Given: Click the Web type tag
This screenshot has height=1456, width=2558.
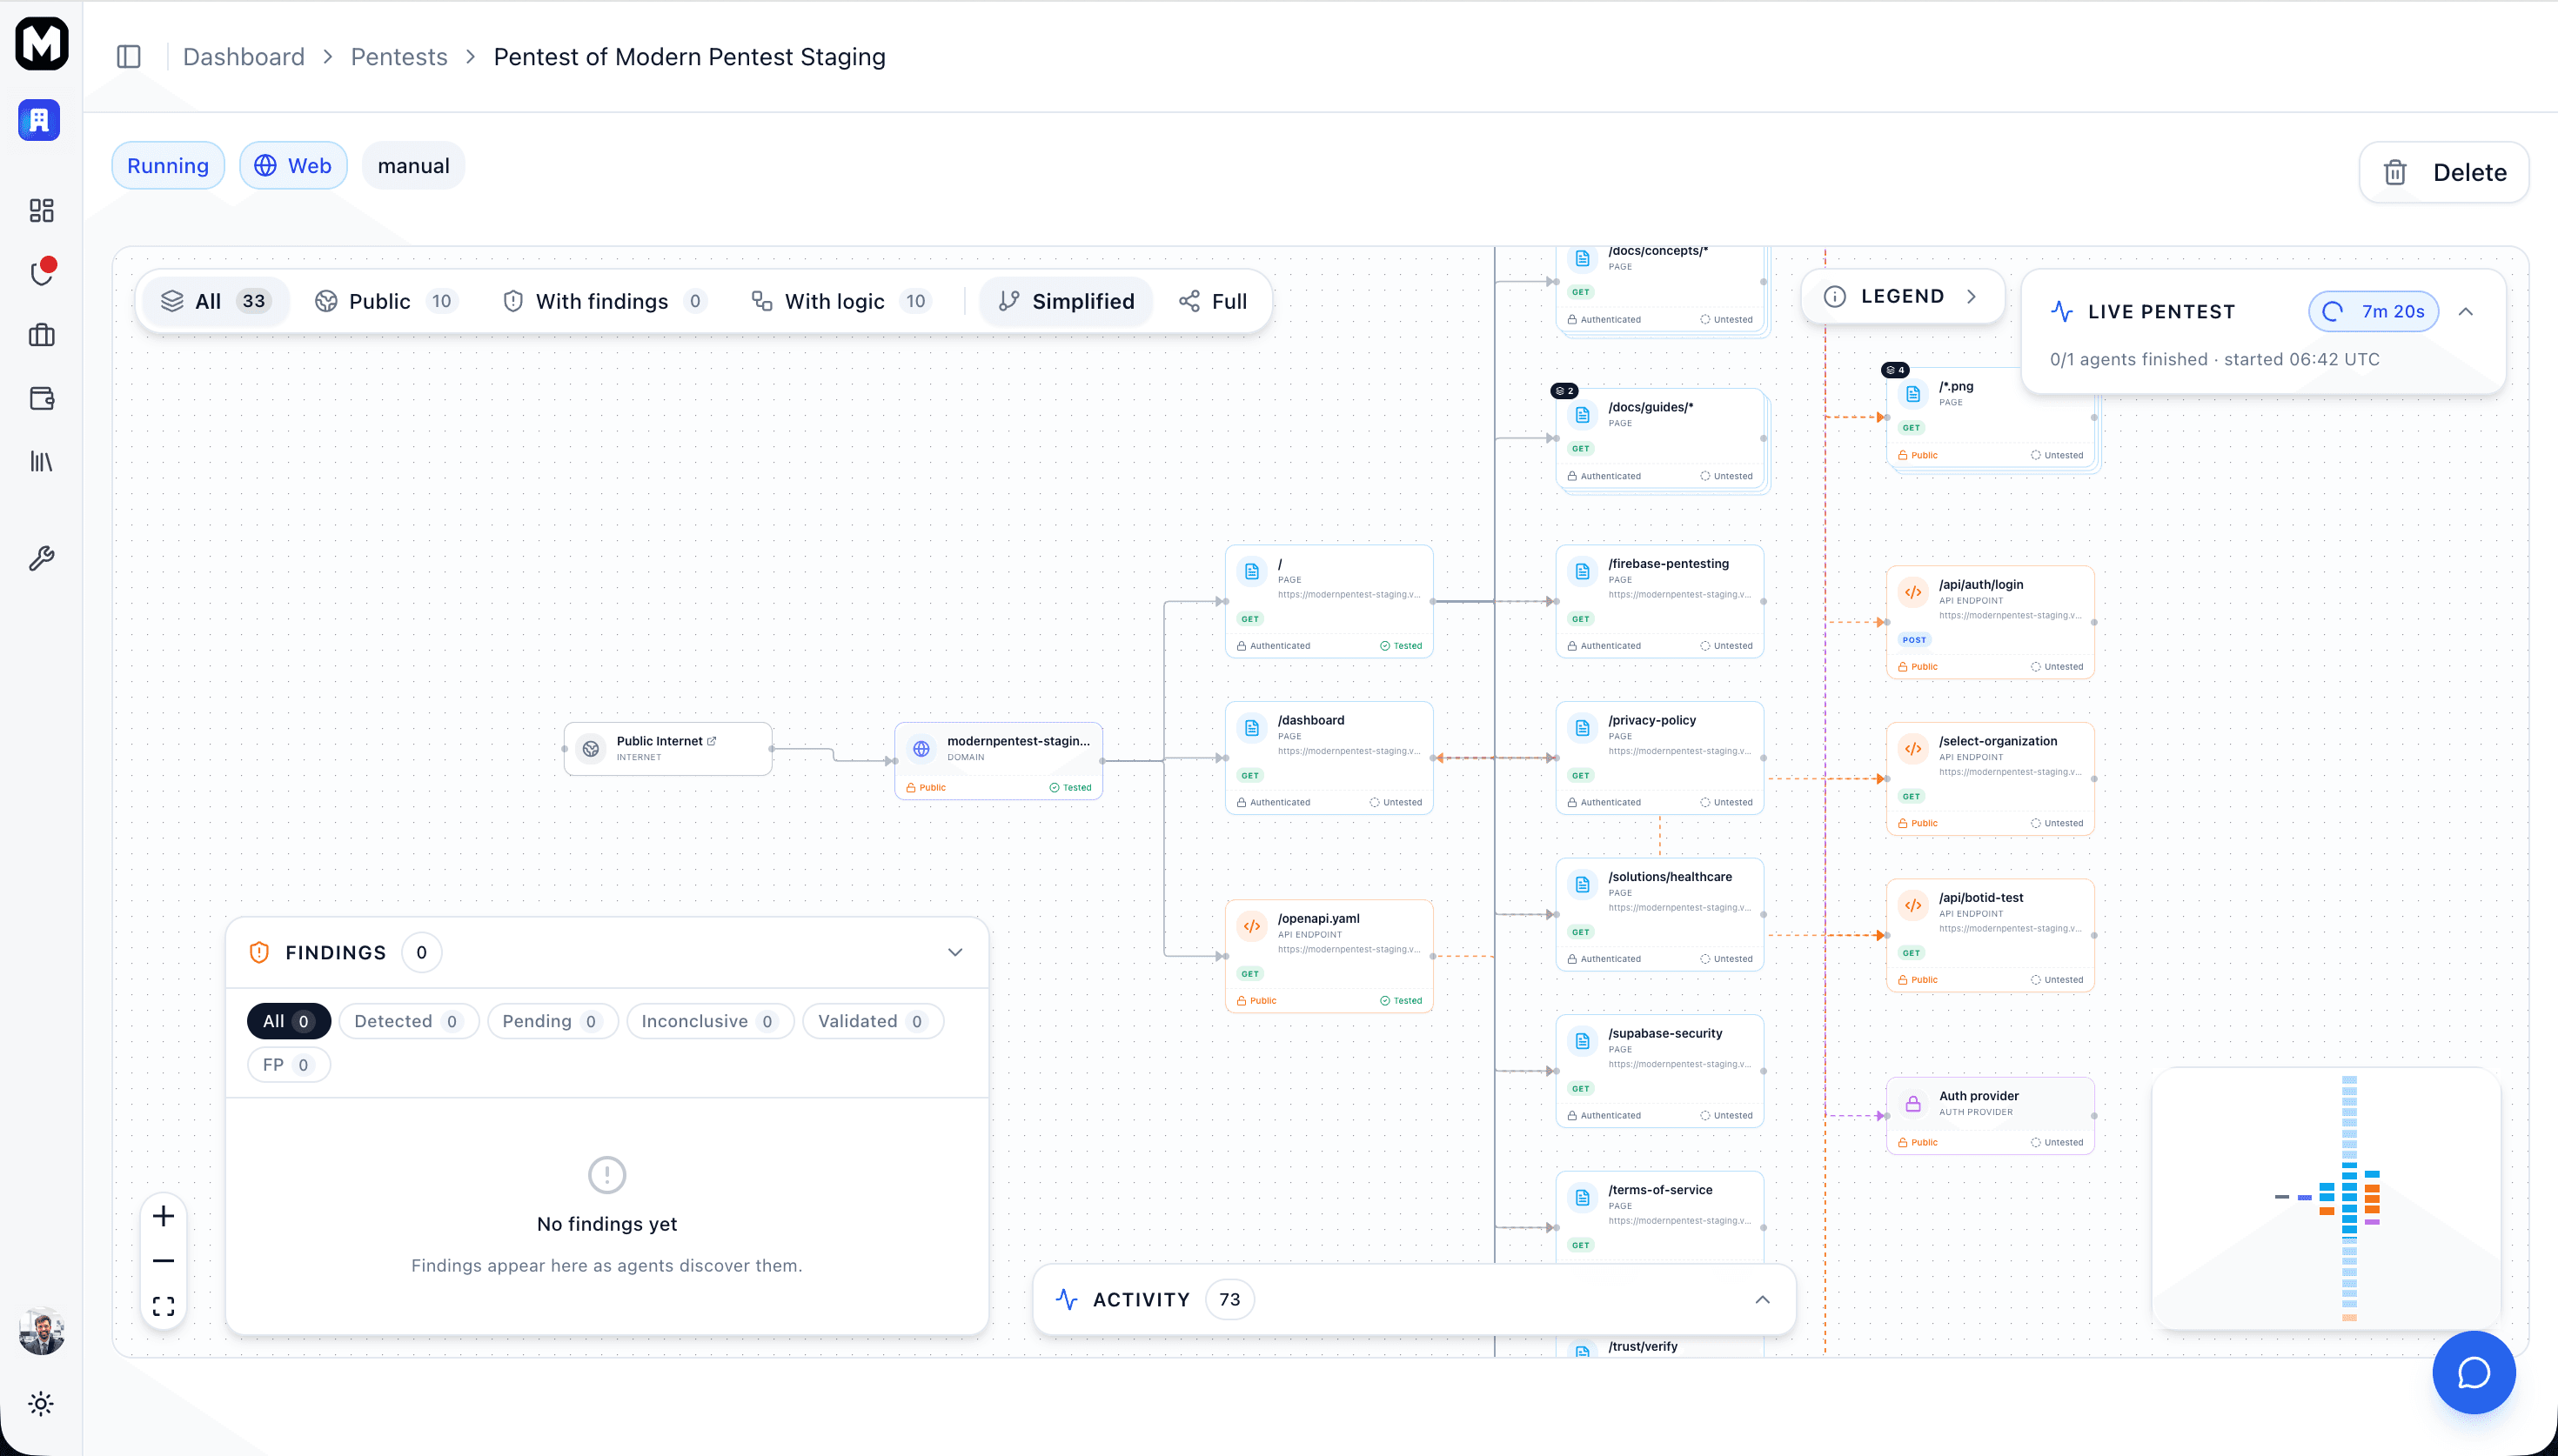Looking at the screenshot, I should pos(293,166).
